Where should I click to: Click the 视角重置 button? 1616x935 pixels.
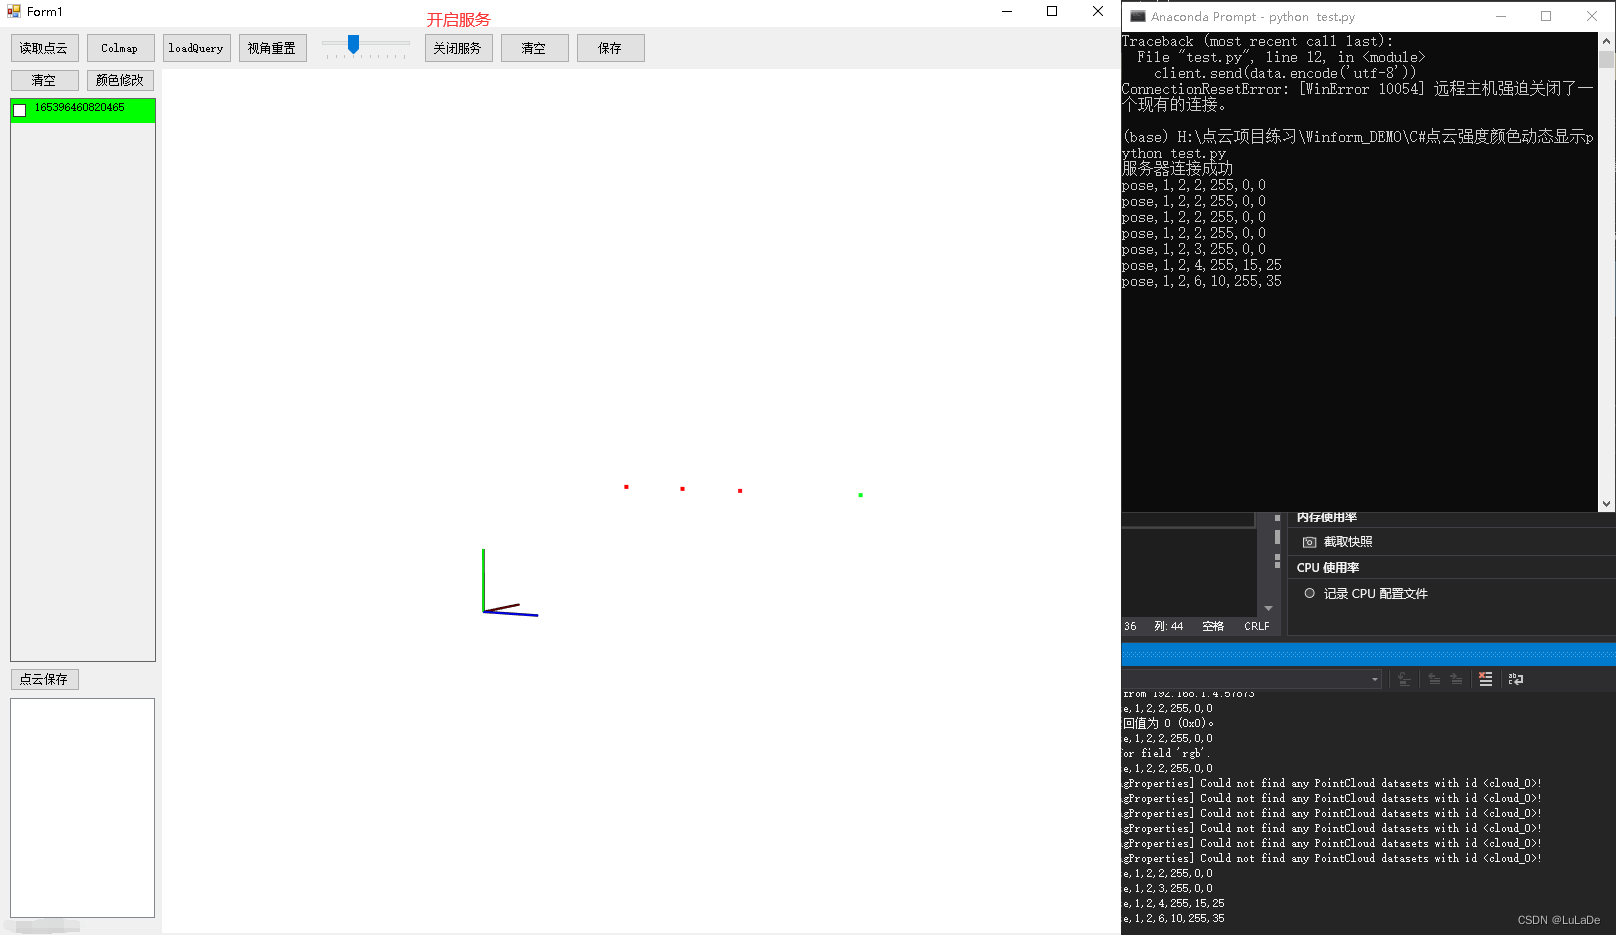272,48
